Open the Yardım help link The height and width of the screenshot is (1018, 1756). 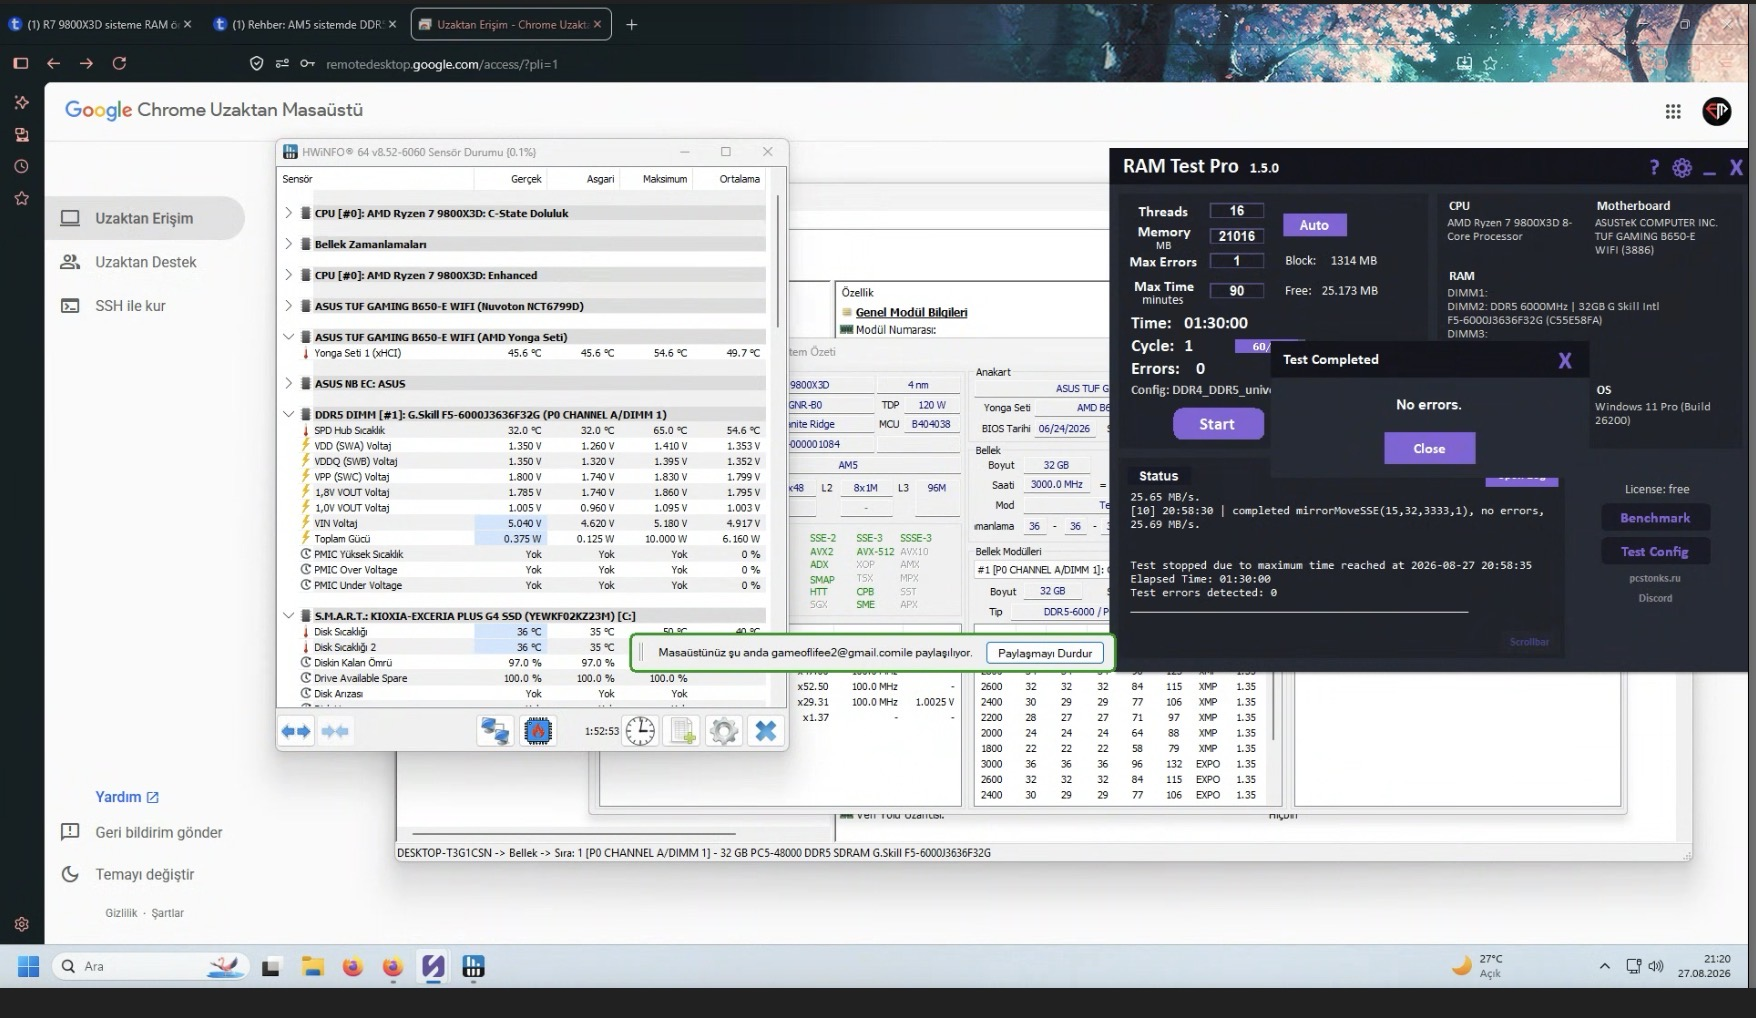point(127,797)
